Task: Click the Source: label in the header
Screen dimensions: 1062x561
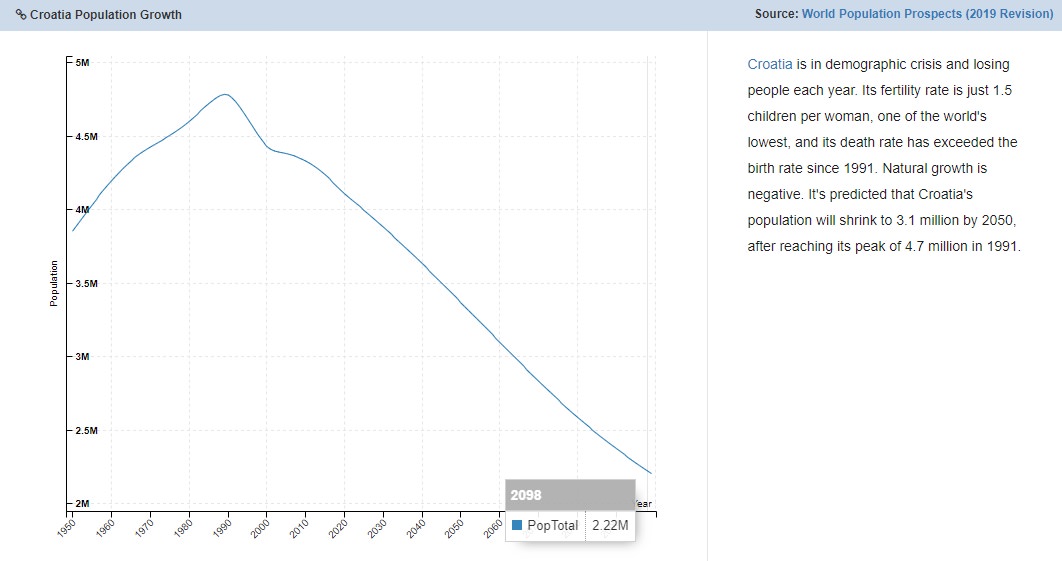Action: [776, 14]
